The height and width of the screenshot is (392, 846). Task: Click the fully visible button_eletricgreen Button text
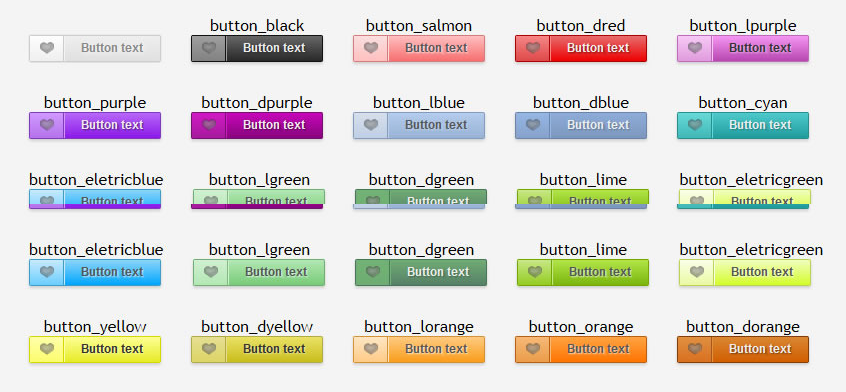762,272
